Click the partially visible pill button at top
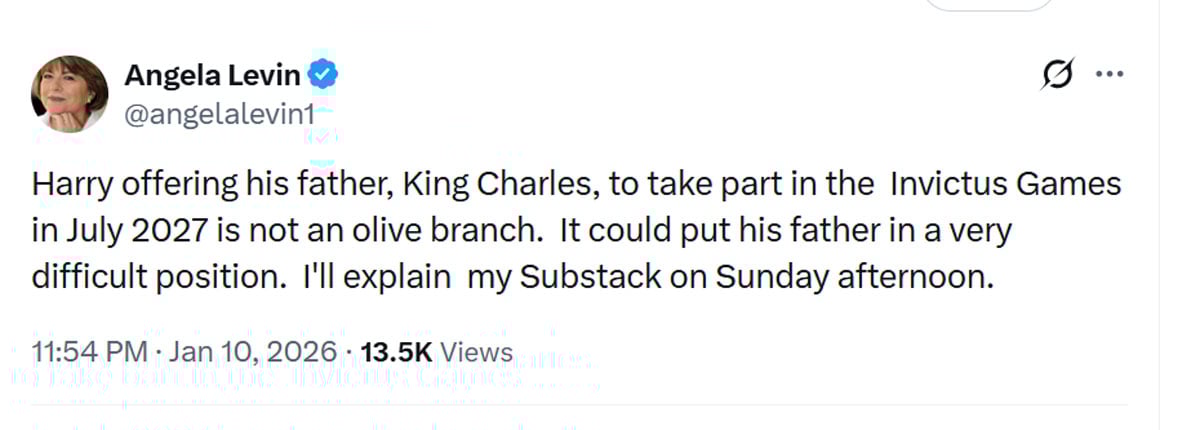 click(x=988, y=5)
